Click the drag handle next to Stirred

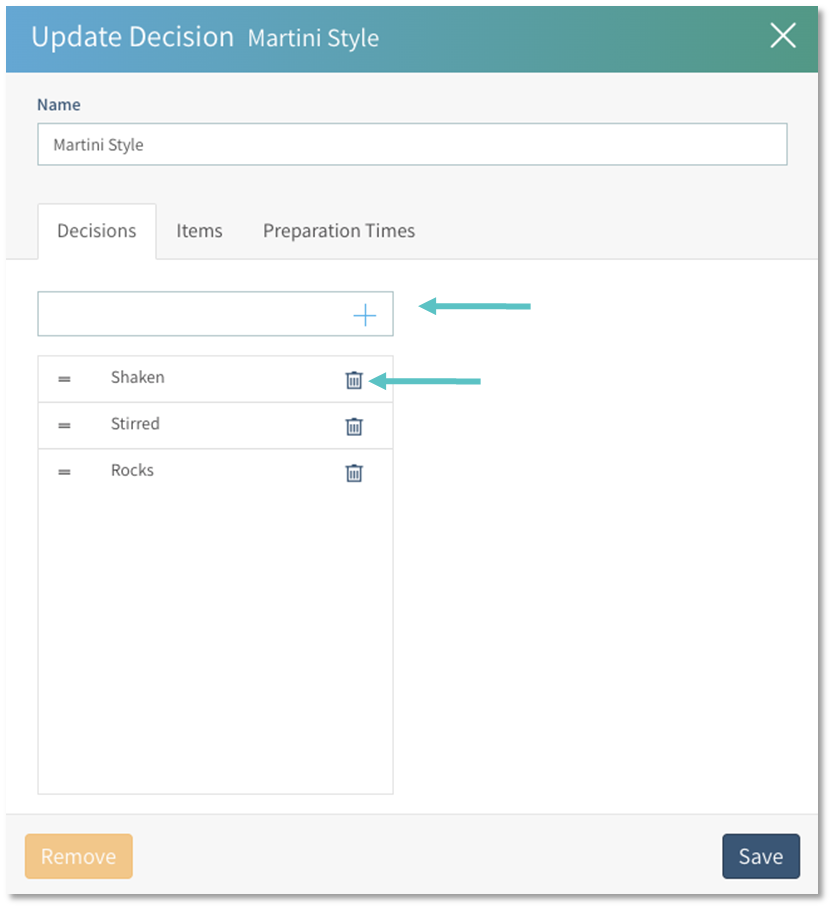(65, 424)
